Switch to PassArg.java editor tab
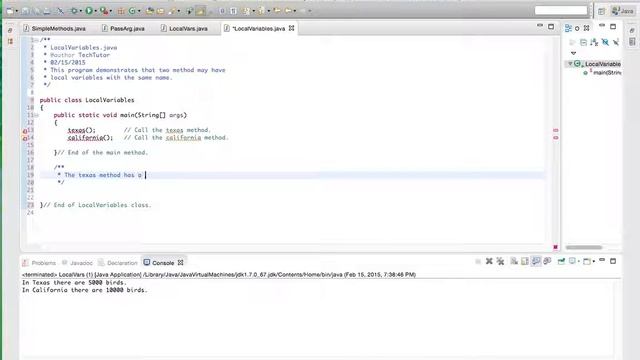 click(123, 29)
